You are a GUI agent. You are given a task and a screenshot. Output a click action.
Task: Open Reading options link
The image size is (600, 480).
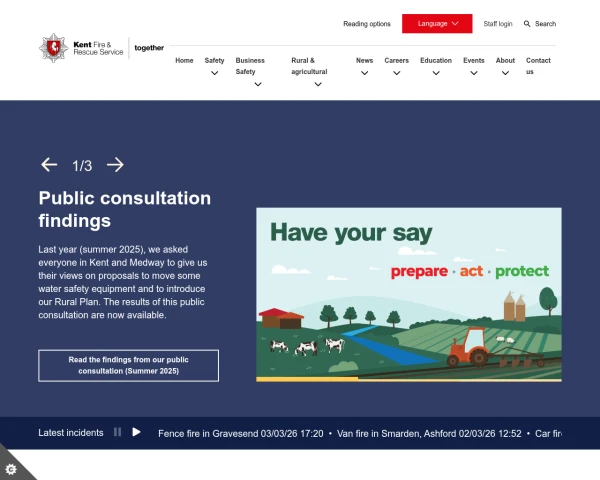tap(367, 24)
